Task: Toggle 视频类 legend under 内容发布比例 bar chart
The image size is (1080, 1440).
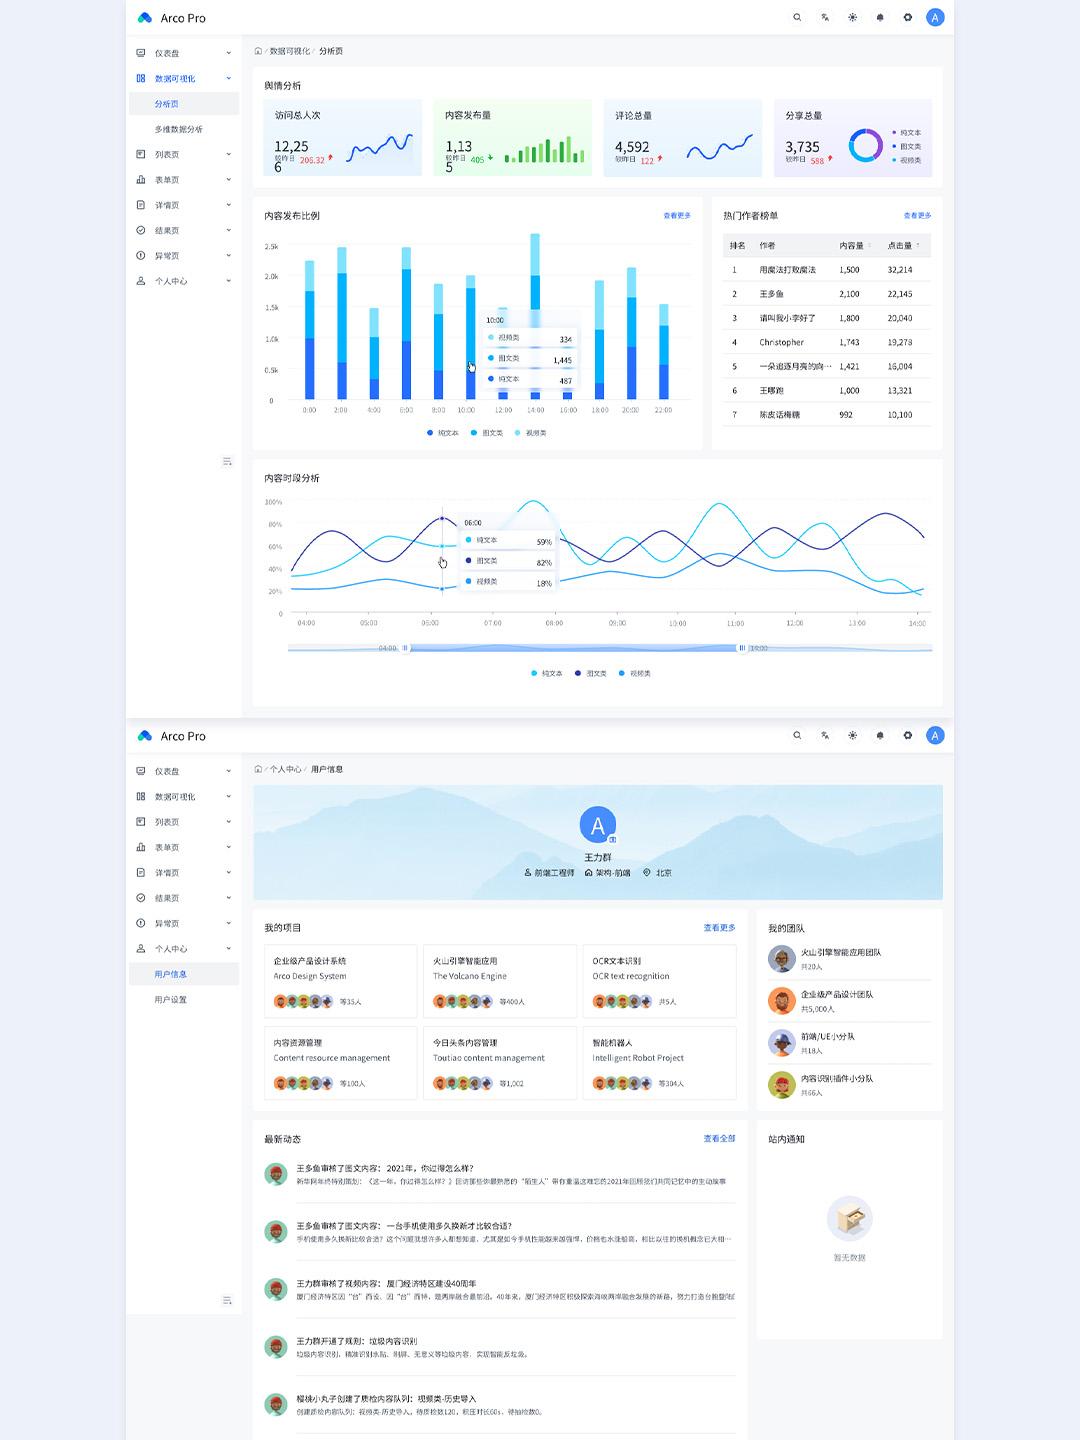Action: coord(530,433)
